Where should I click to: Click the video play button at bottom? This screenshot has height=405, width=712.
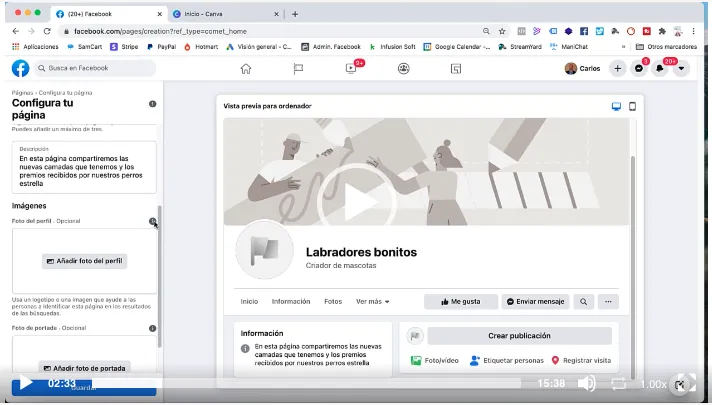click(25, 383)
